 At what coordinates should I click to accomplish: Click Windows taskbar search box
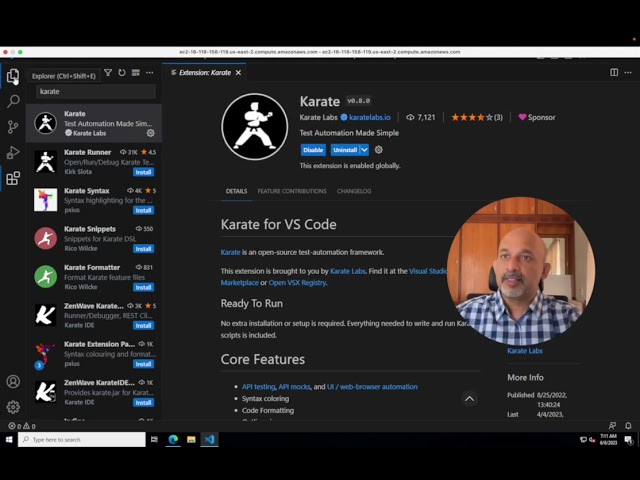(82, 440)
